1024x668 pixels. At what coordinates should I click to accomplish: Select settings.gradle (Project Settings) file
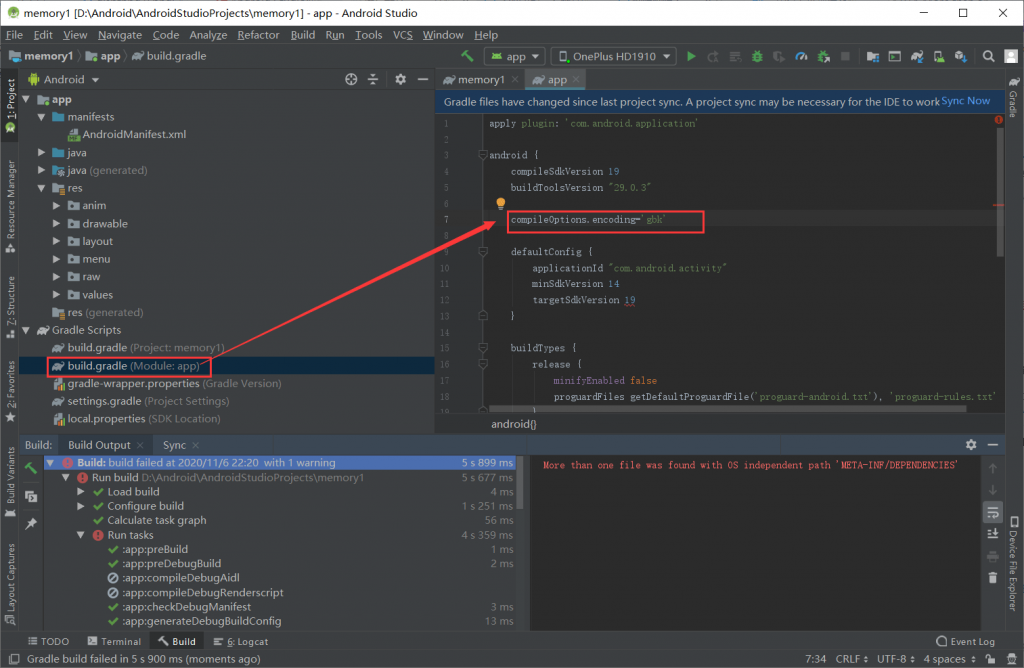click(x=140, y=402)
